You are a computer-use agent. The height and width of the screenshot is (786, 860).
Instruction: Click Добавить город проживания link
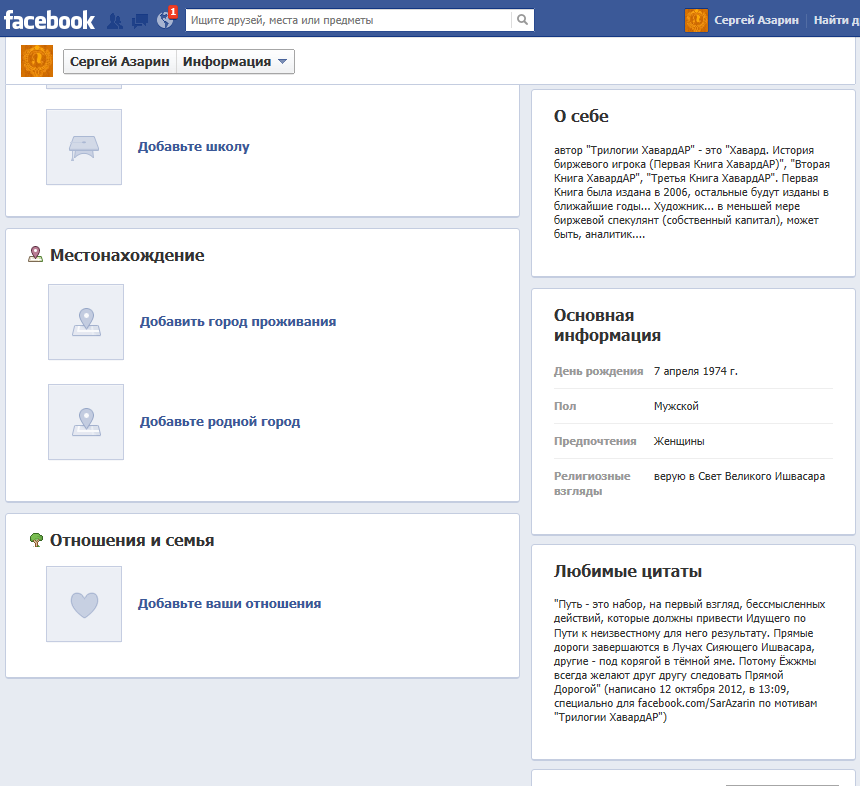[237, 321]
